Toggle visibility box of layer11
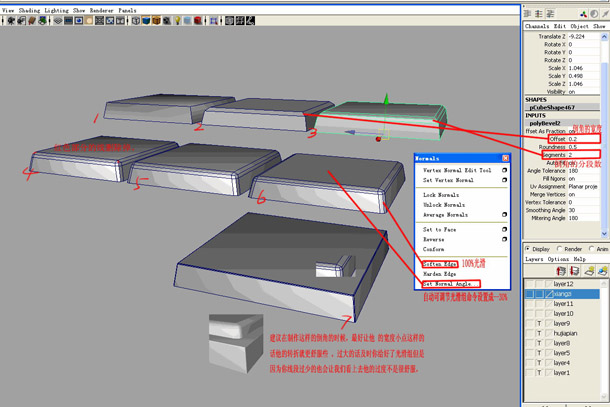The image size is (610, 407). click(529, 303)
